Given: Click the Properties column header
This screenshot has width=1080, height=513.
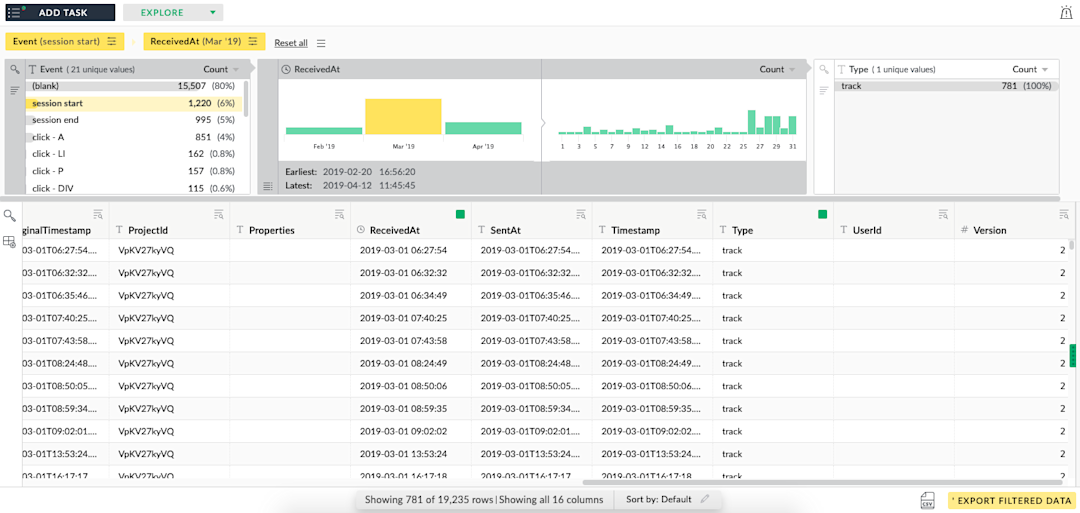Looking at the screenshot, I should (271, 230).
